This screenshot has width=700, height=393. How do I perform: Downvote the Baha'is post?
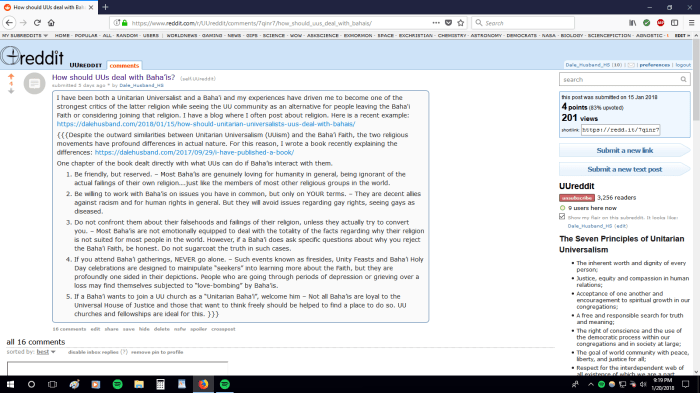(11, 91)
